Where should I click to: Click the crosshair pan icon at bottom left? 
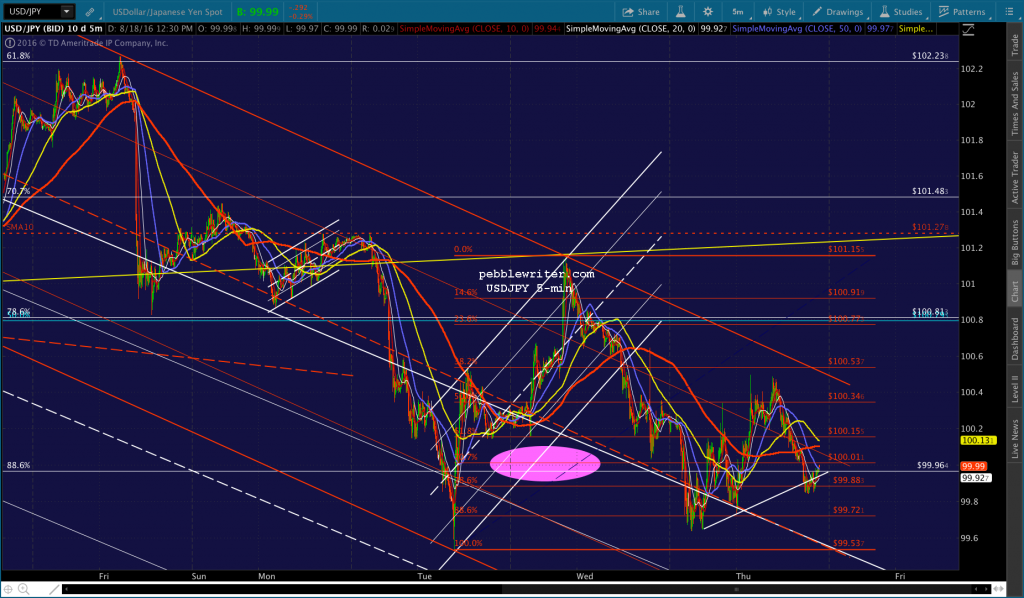click(8, 589)
